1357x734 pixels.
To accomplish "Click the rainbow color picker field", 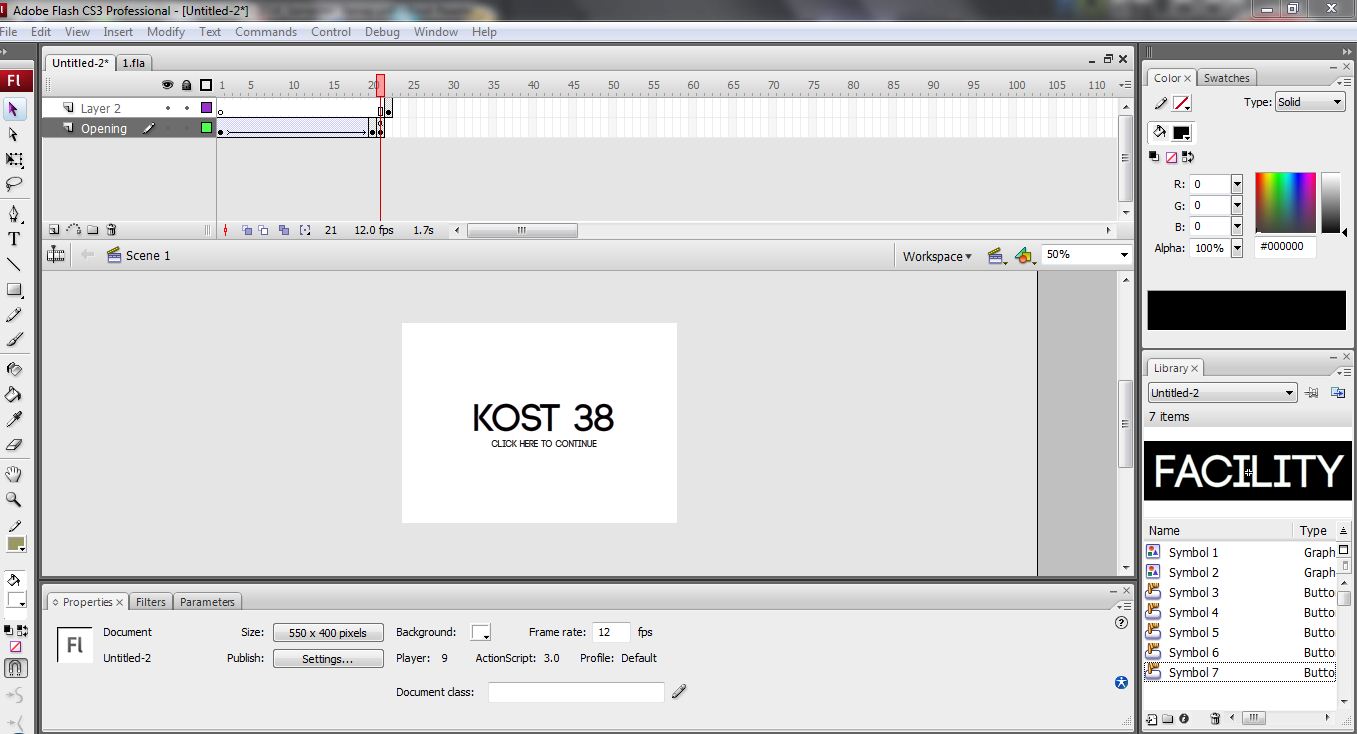I will tap(1285, 203).
